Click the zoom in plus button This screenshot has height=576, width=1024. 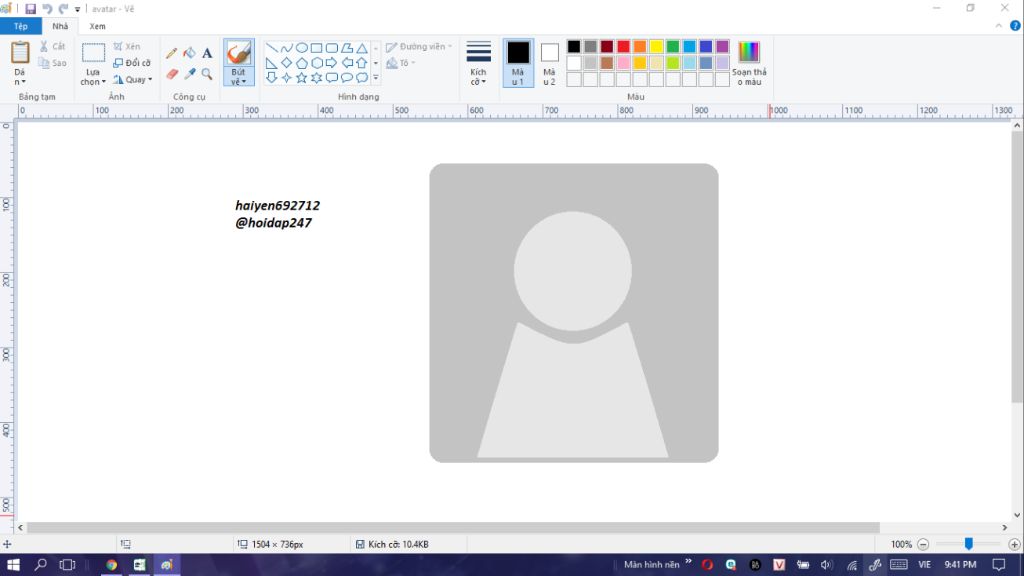click(1014, 544)
